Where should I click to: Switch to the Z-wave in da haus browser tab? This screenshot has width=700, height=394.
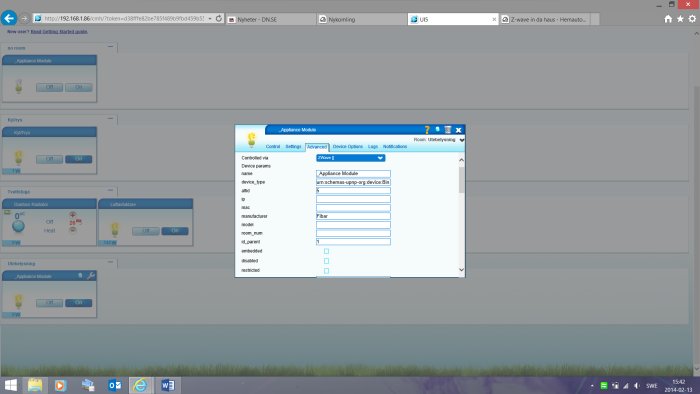[x=545, y=19]
